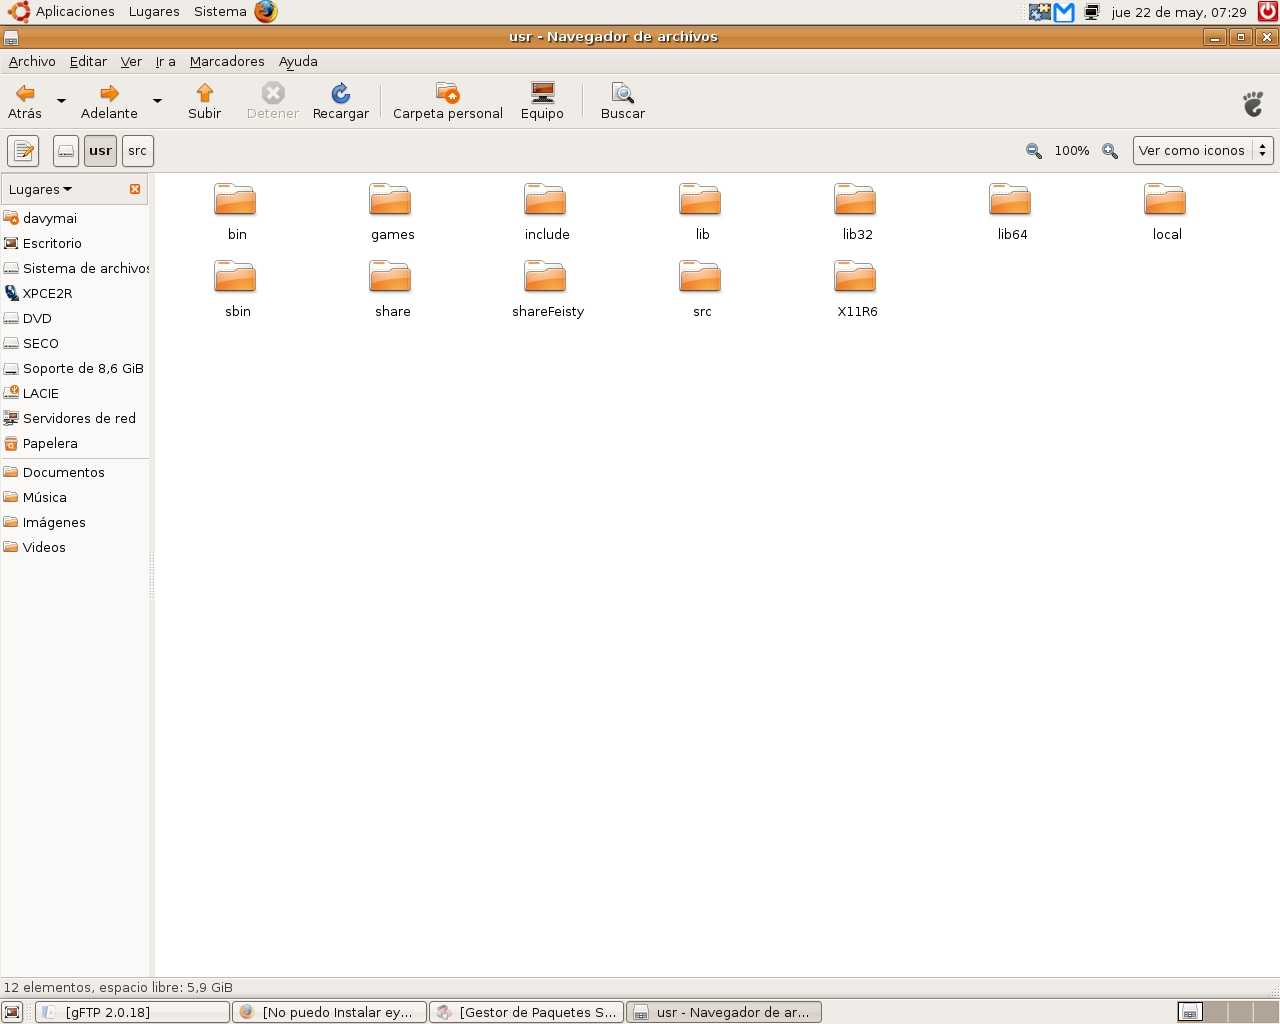This screenshot has height=1024, width=1280.
Task: Open Carpeta personal home folder icon
Action: 447,94
